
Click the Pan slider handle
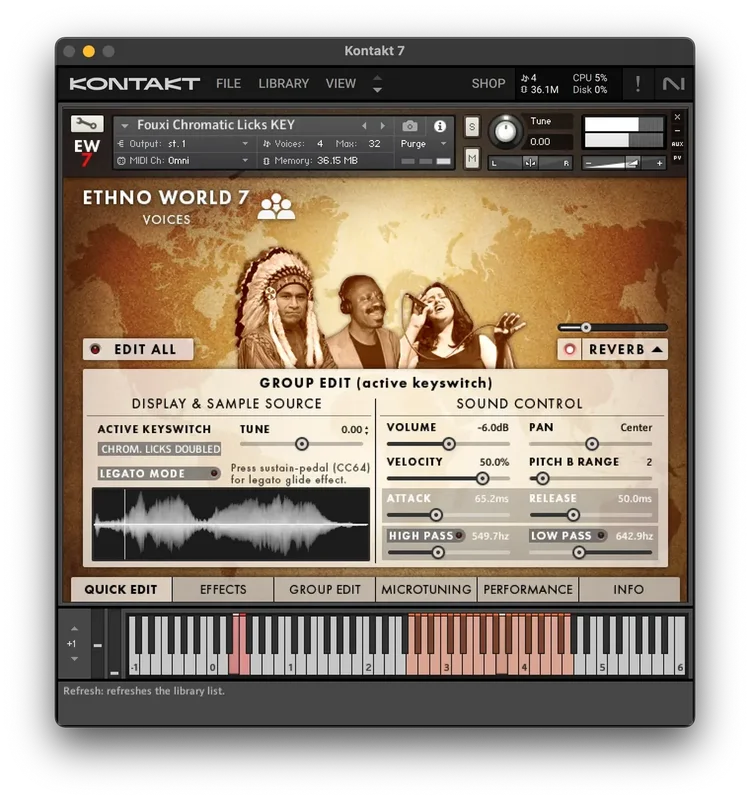pyautogui.click(x=592, y=444)
